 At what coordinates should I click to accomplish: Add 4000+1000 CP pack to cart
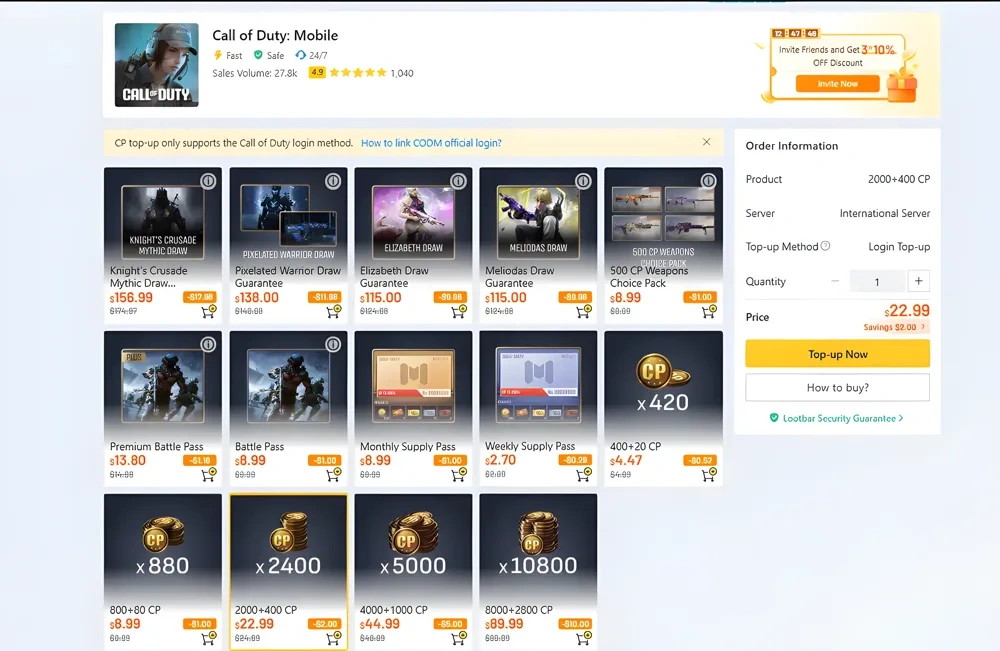click(459, 637)
